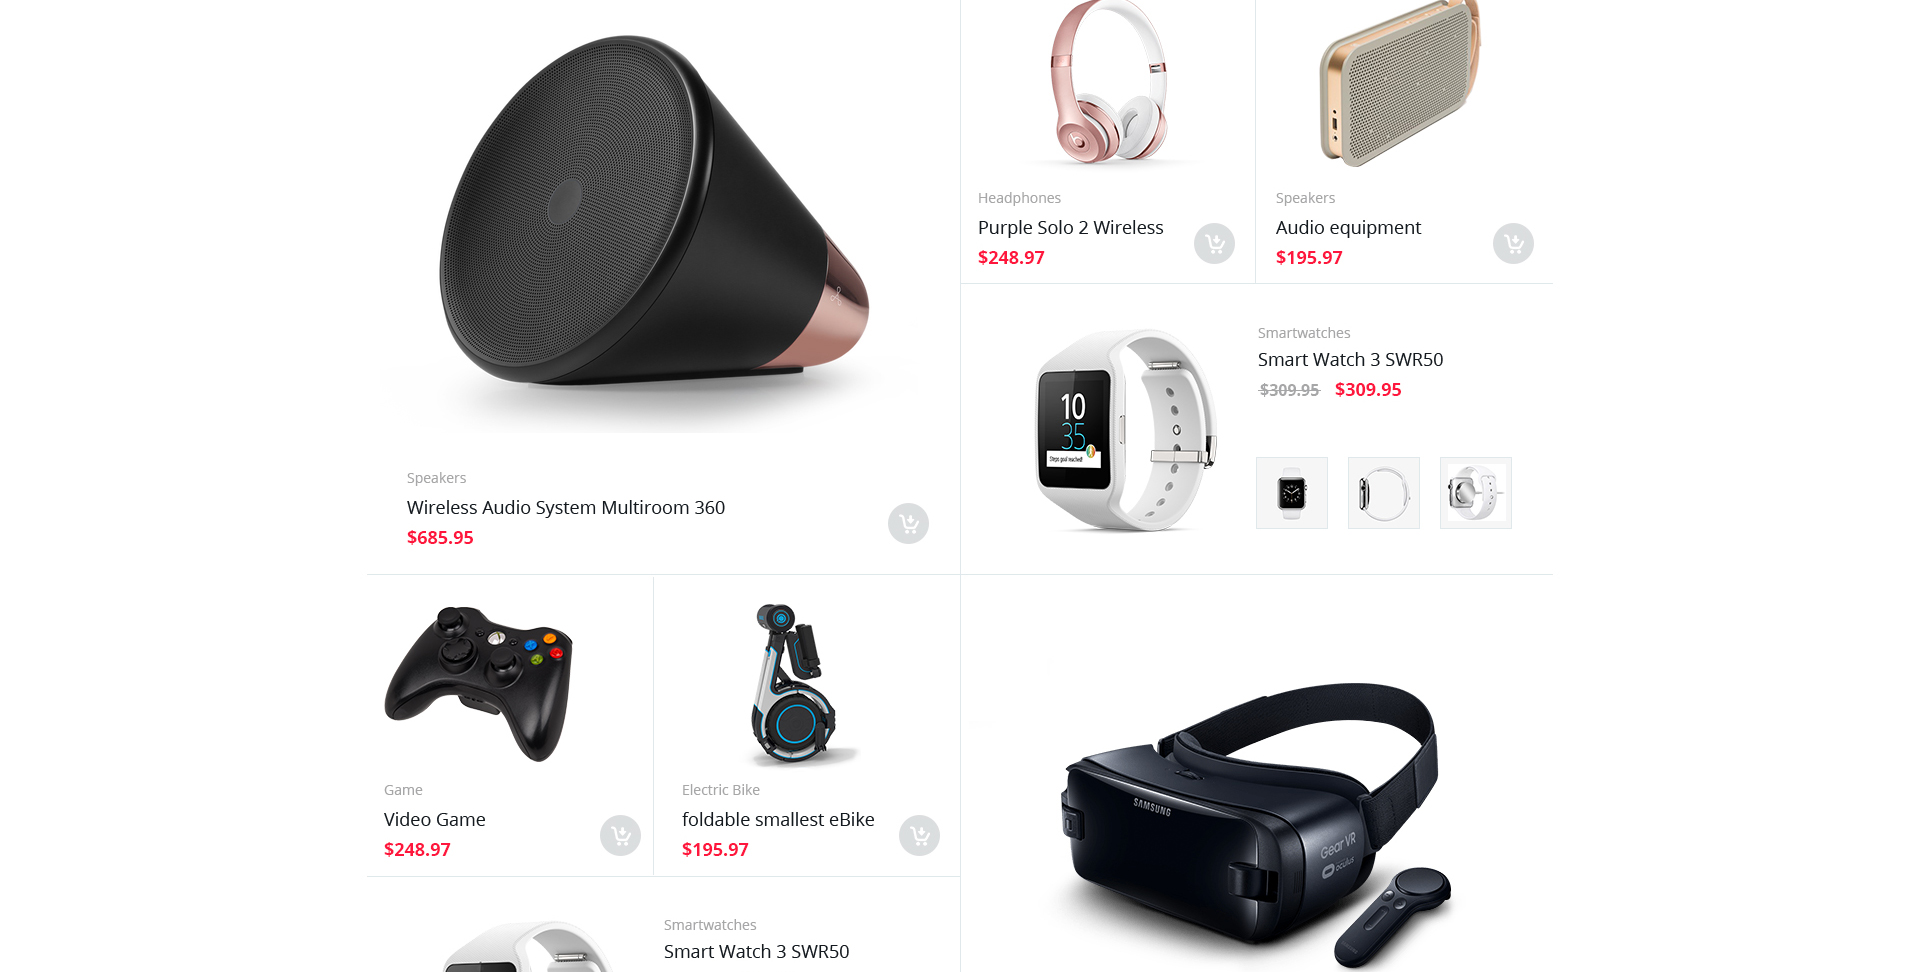Add Audio equipment speaker to cart

[x=1513, y=243]
